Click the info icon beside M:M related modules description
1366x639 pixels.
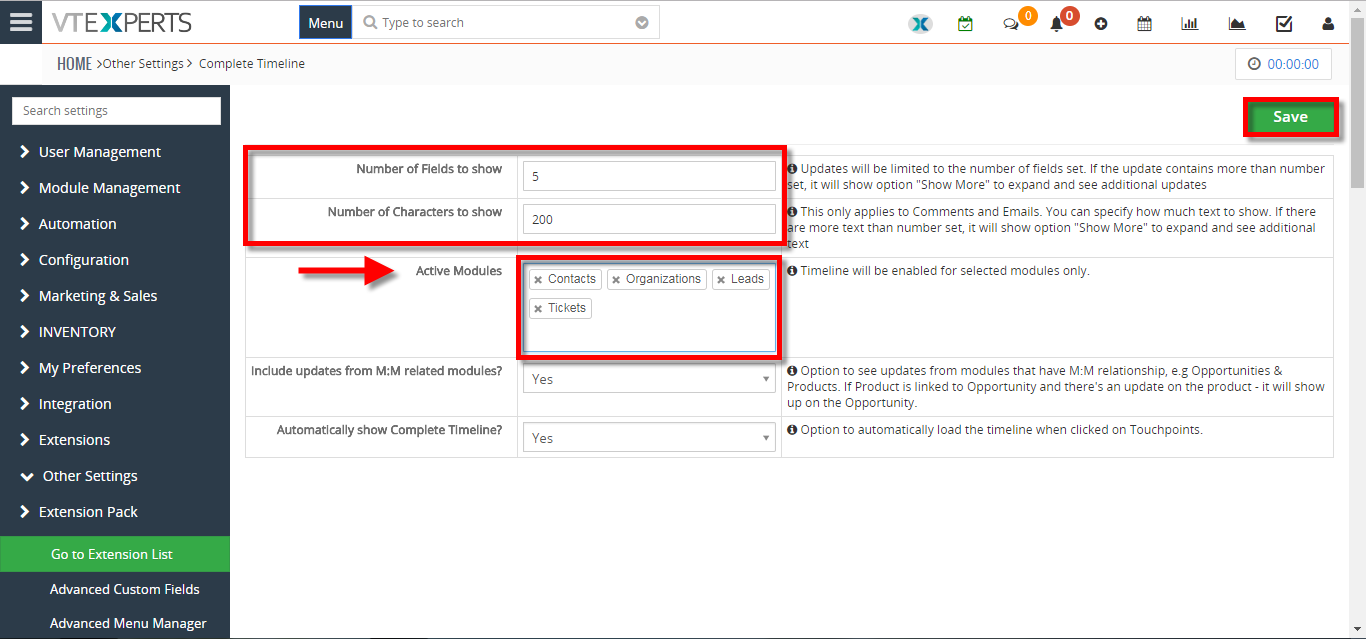coord(792,371)
